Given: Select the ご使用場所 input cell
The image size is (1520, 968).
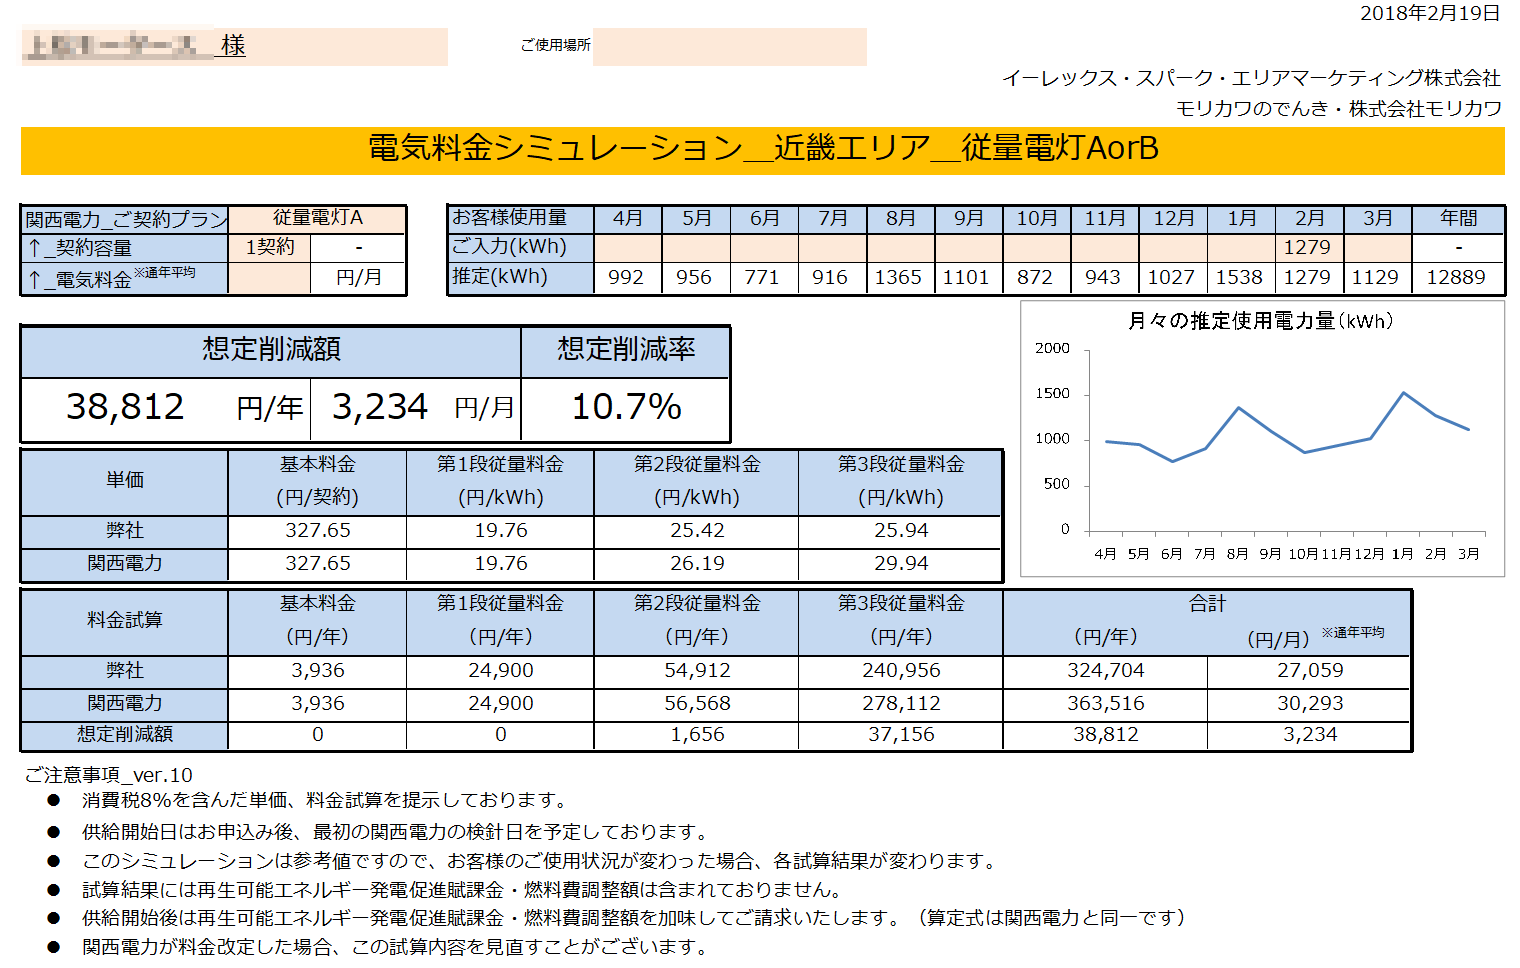Looking at the screenshot, I should click(730, 46).
